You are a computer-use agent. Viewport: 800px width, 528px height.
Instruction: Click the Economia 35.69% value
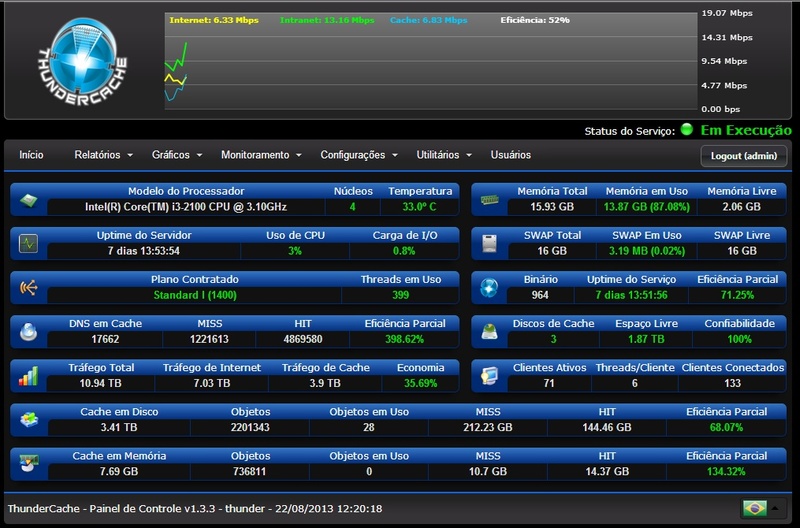(x=420, y=383)
